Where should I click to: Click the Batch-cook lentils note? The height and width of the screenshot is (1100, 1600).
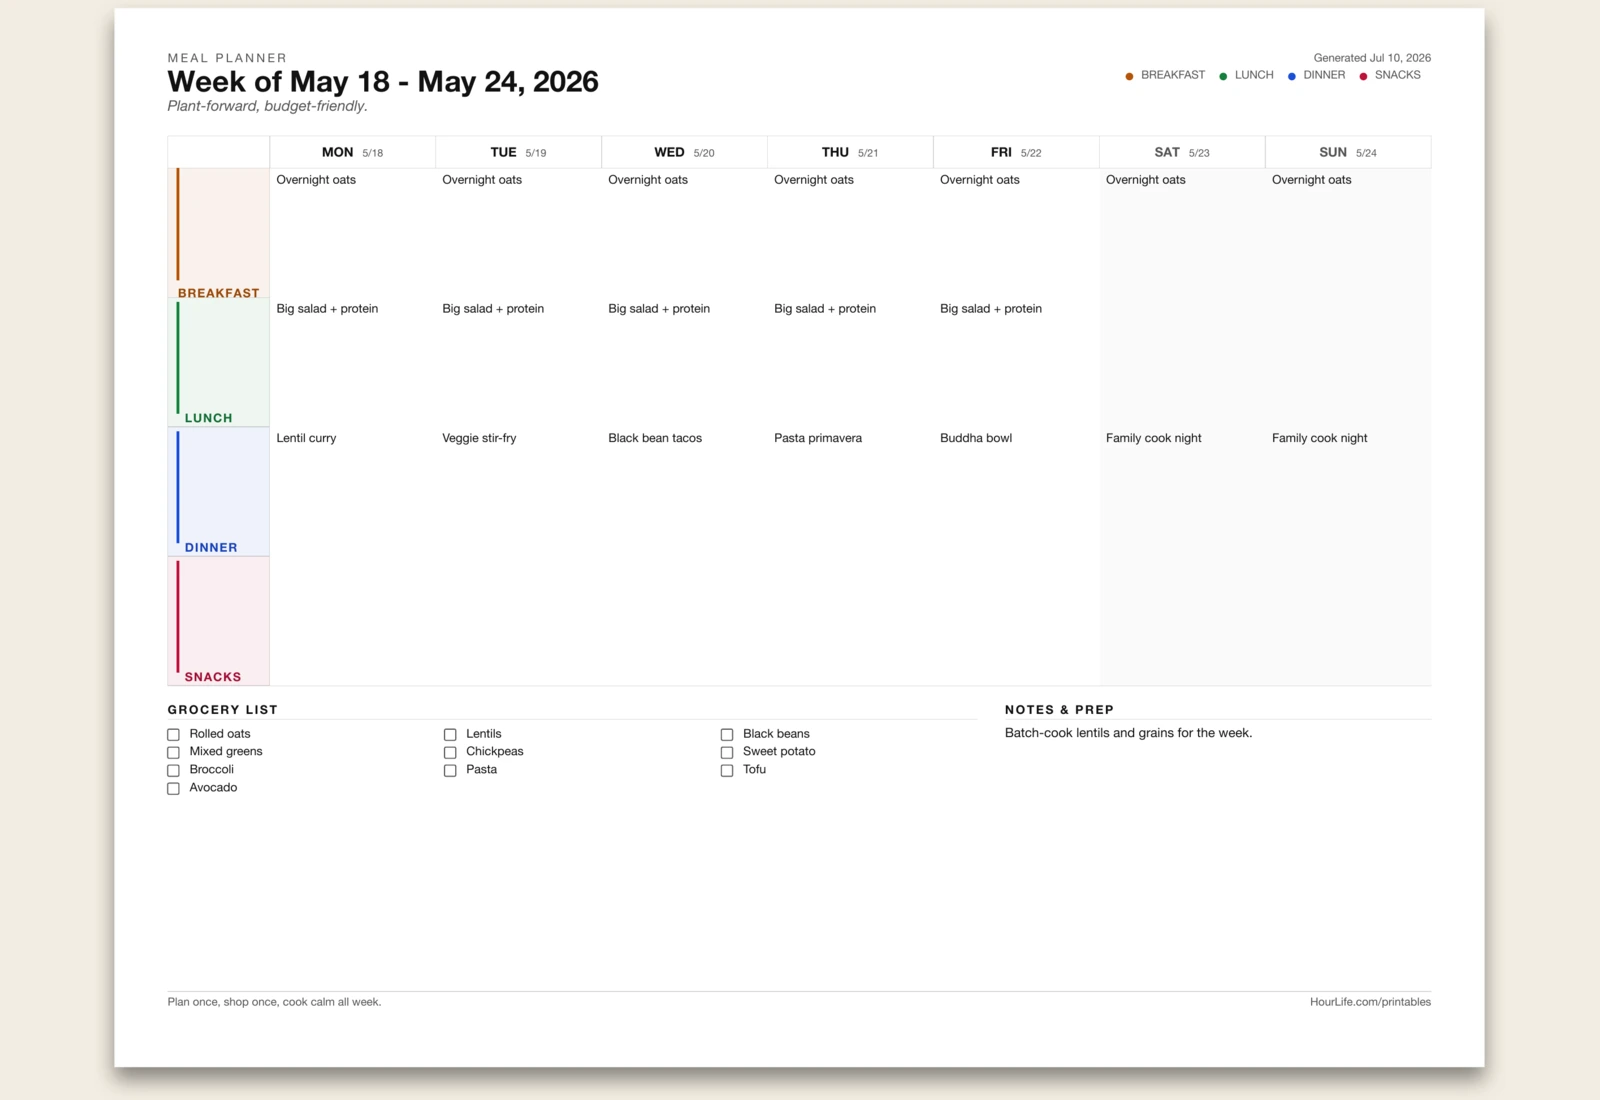(1128, 733)
